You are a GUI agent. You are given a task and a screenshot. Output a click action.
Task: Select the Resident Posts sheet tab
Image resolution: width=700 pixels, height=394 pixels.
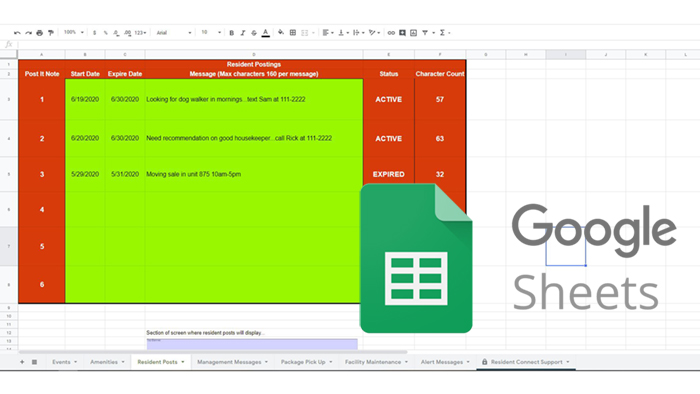[x=157, y=362]
